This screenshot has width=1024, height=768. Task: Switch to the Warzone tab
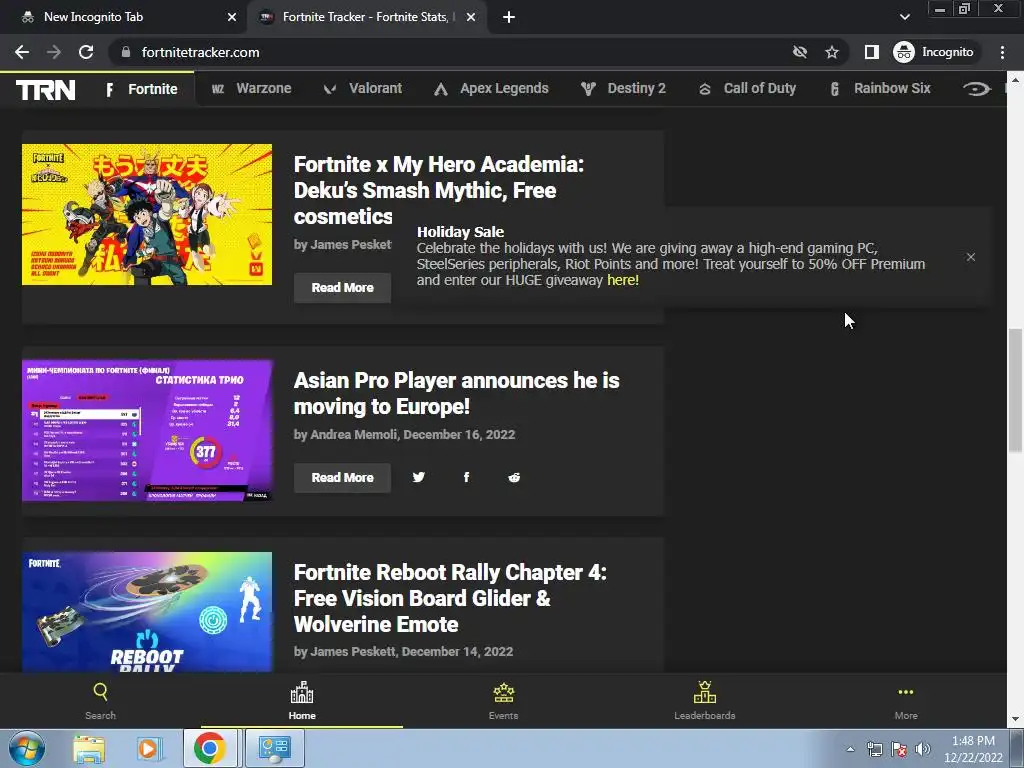click(251, 89)
